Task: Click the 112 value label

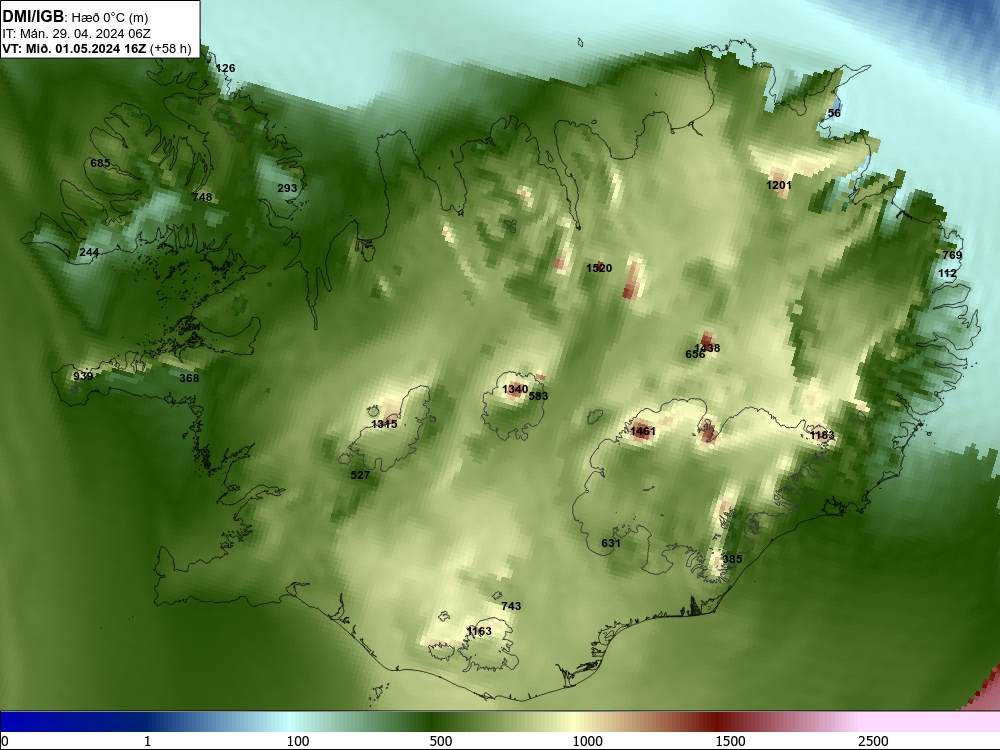Action: [x=947, y=274]
